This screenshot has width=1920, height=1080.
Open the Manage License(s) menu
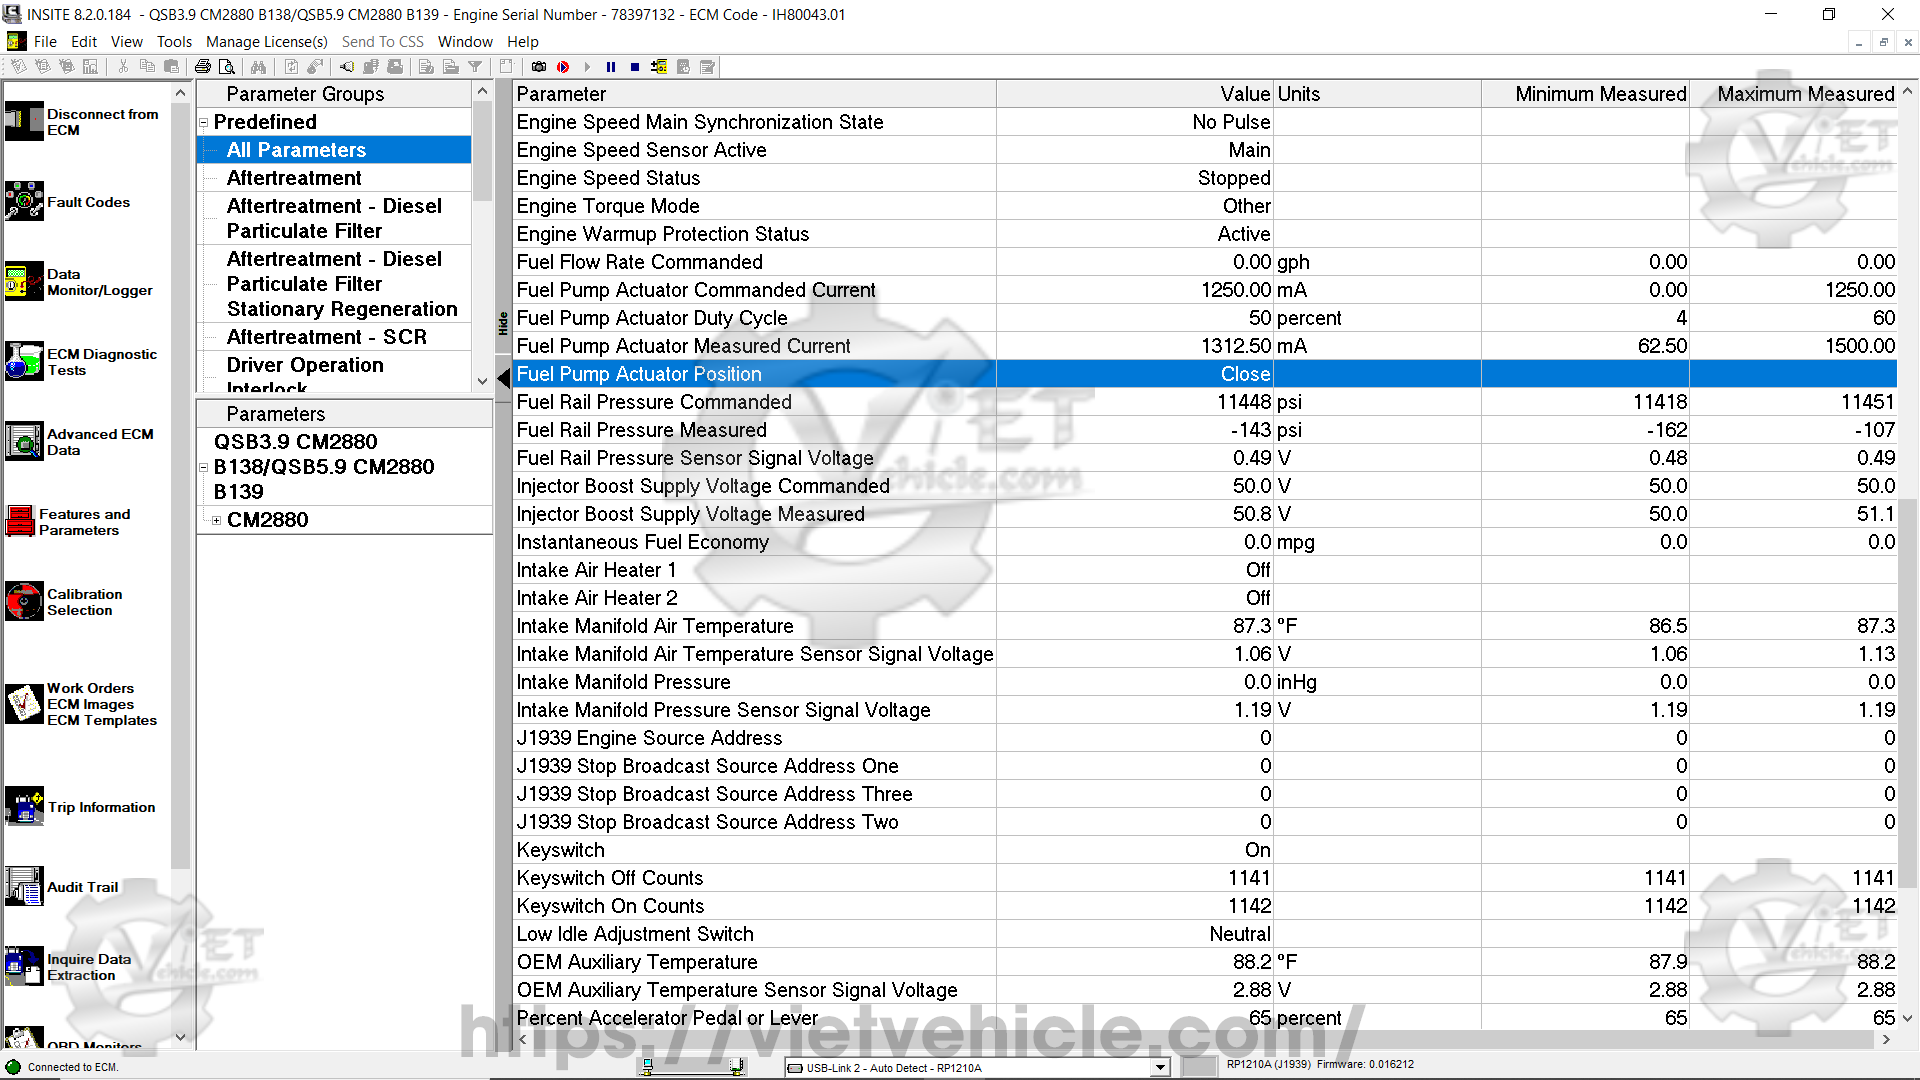click(266, 42)
